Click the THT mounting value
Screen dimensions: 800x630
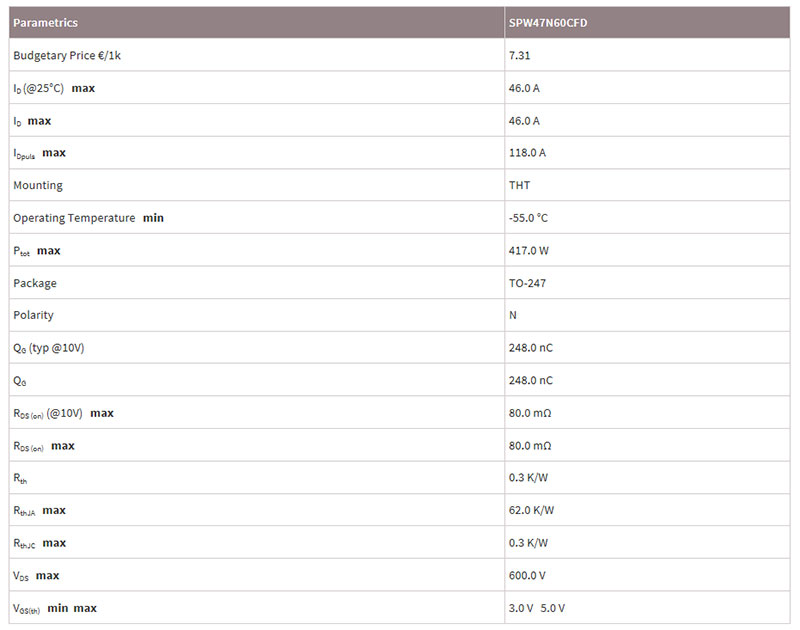[x=519, y=186]
